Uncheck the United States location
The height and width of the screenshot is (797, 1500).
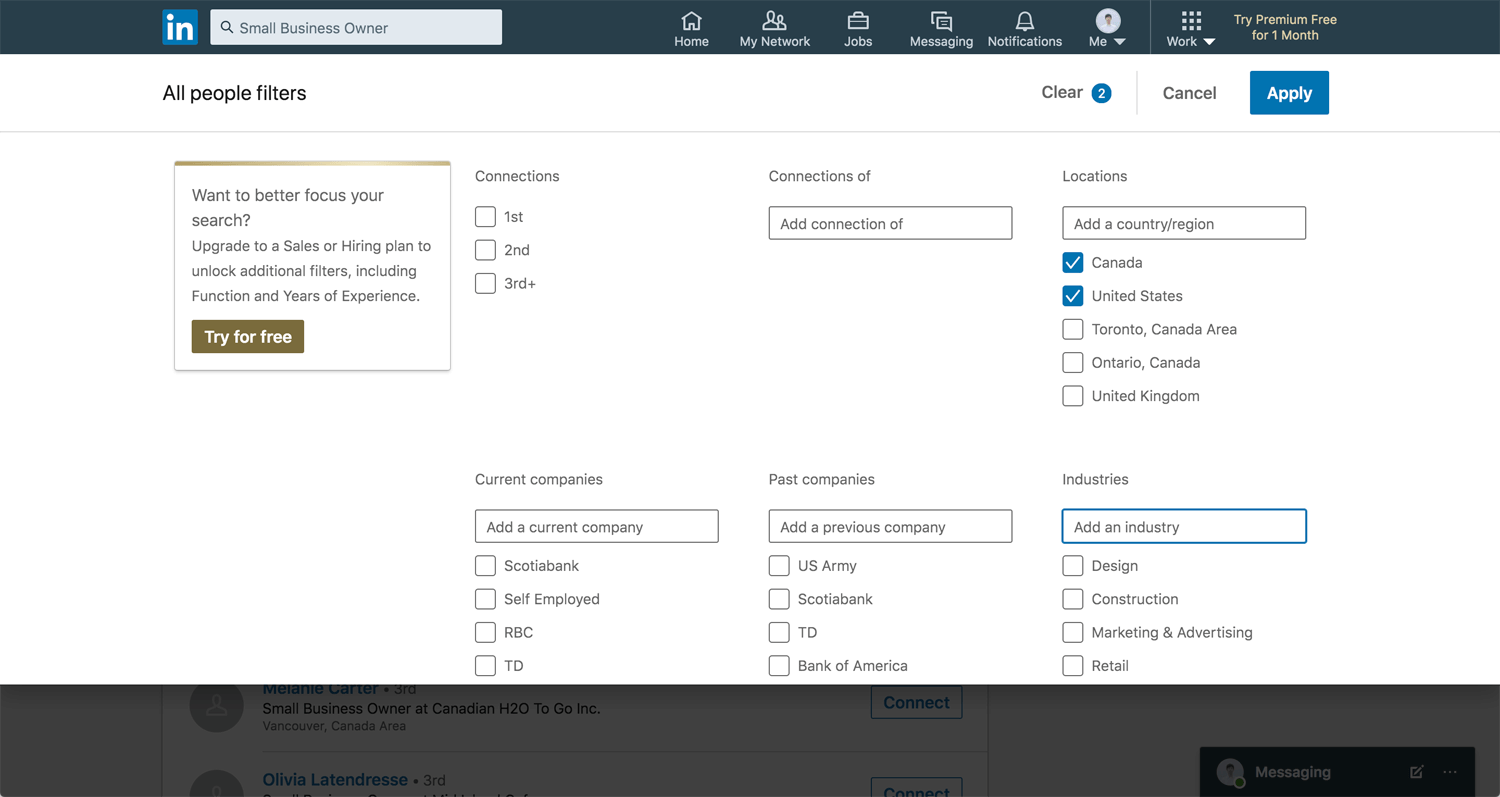[1073, 296]
